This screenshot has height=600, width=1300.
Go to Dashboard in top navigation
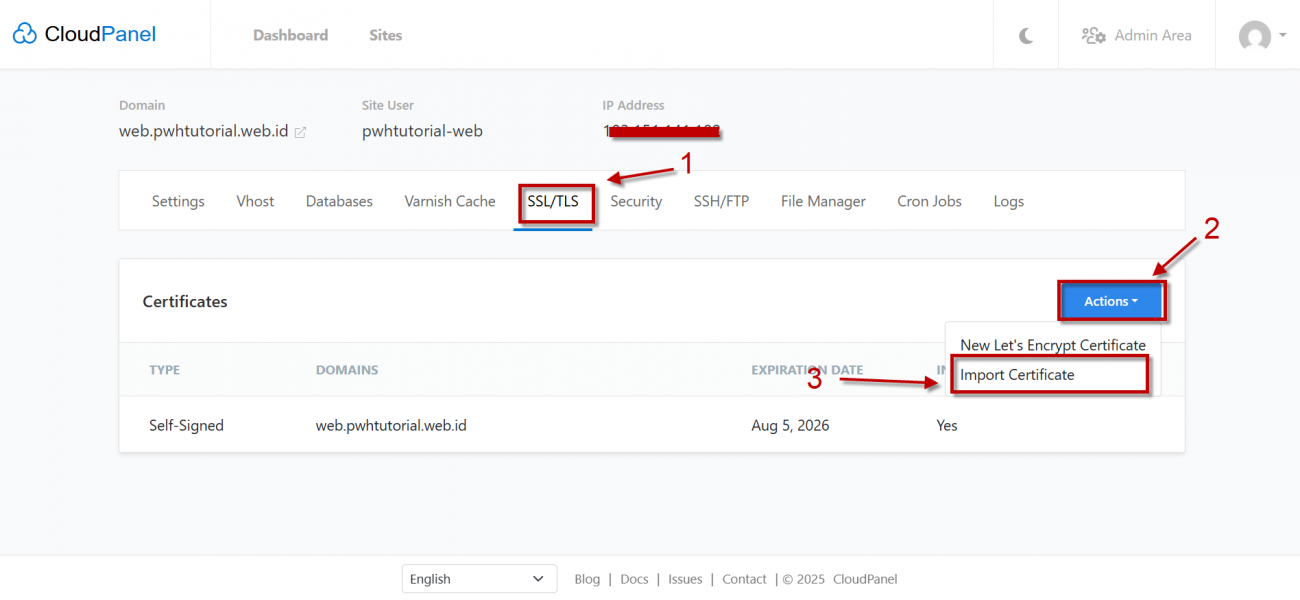point(290,35)
